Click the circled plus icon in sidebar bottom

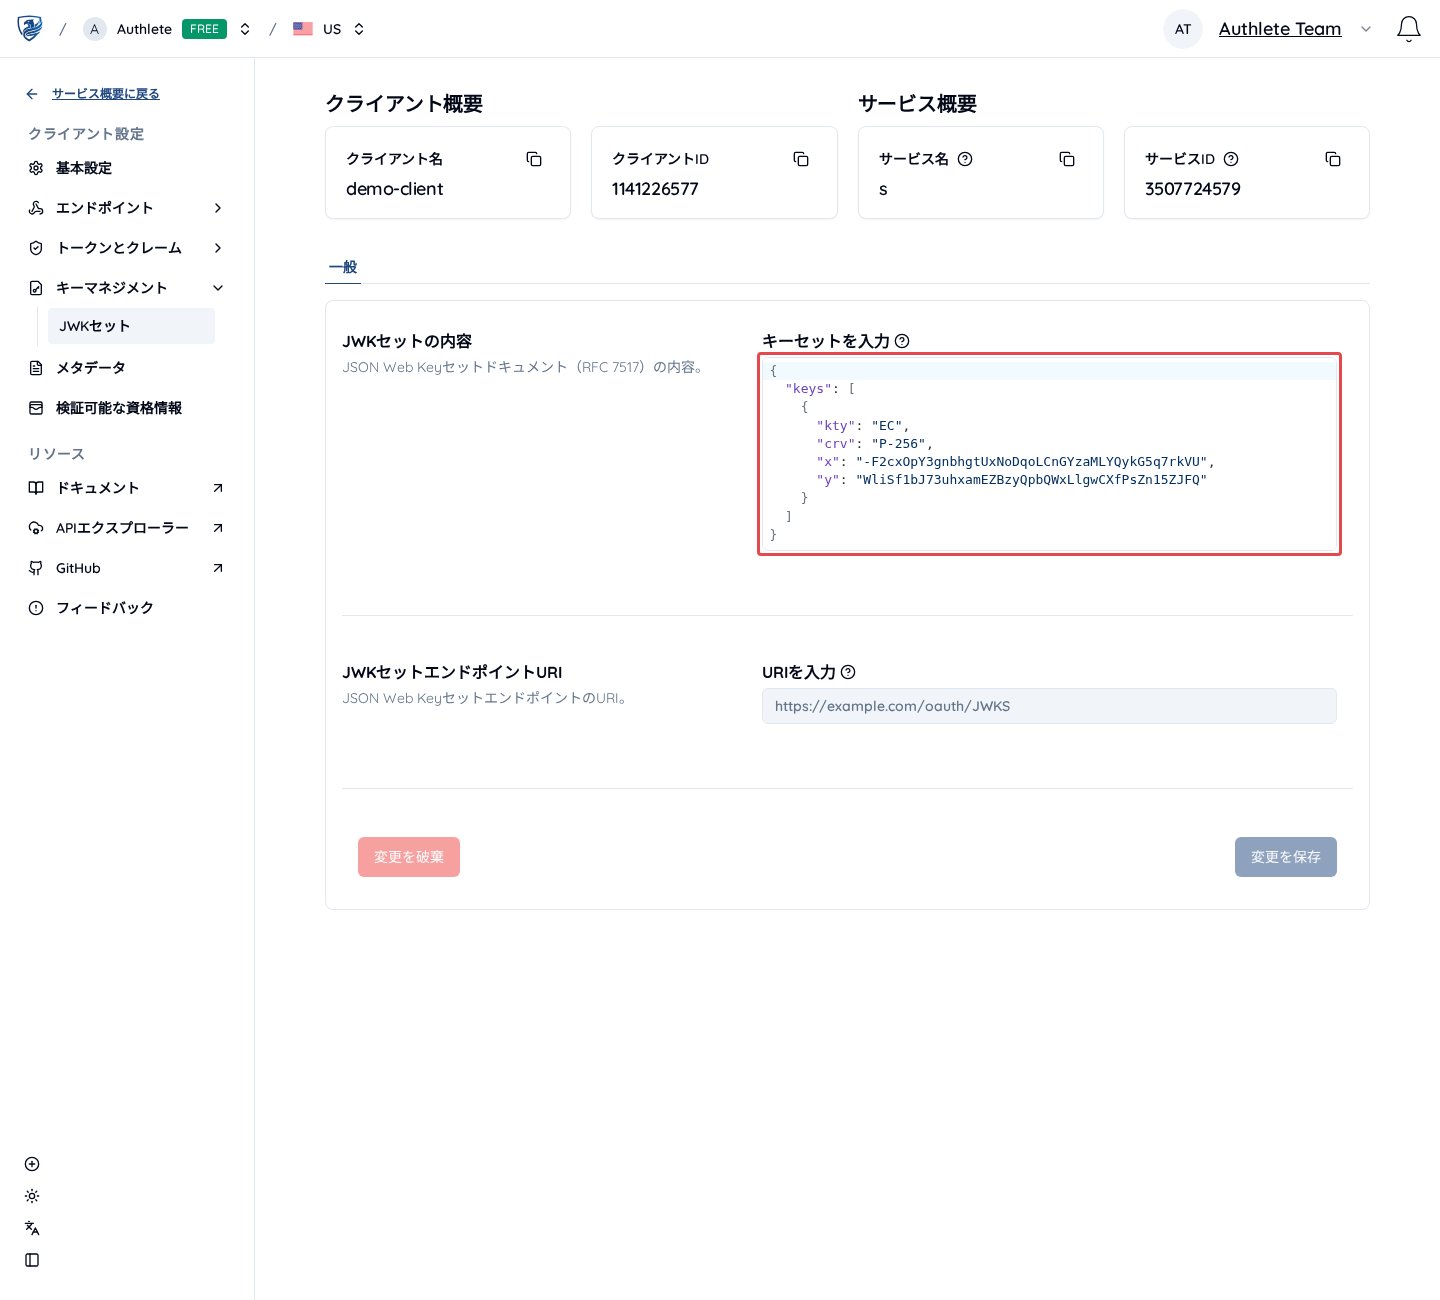(32, 1164)
